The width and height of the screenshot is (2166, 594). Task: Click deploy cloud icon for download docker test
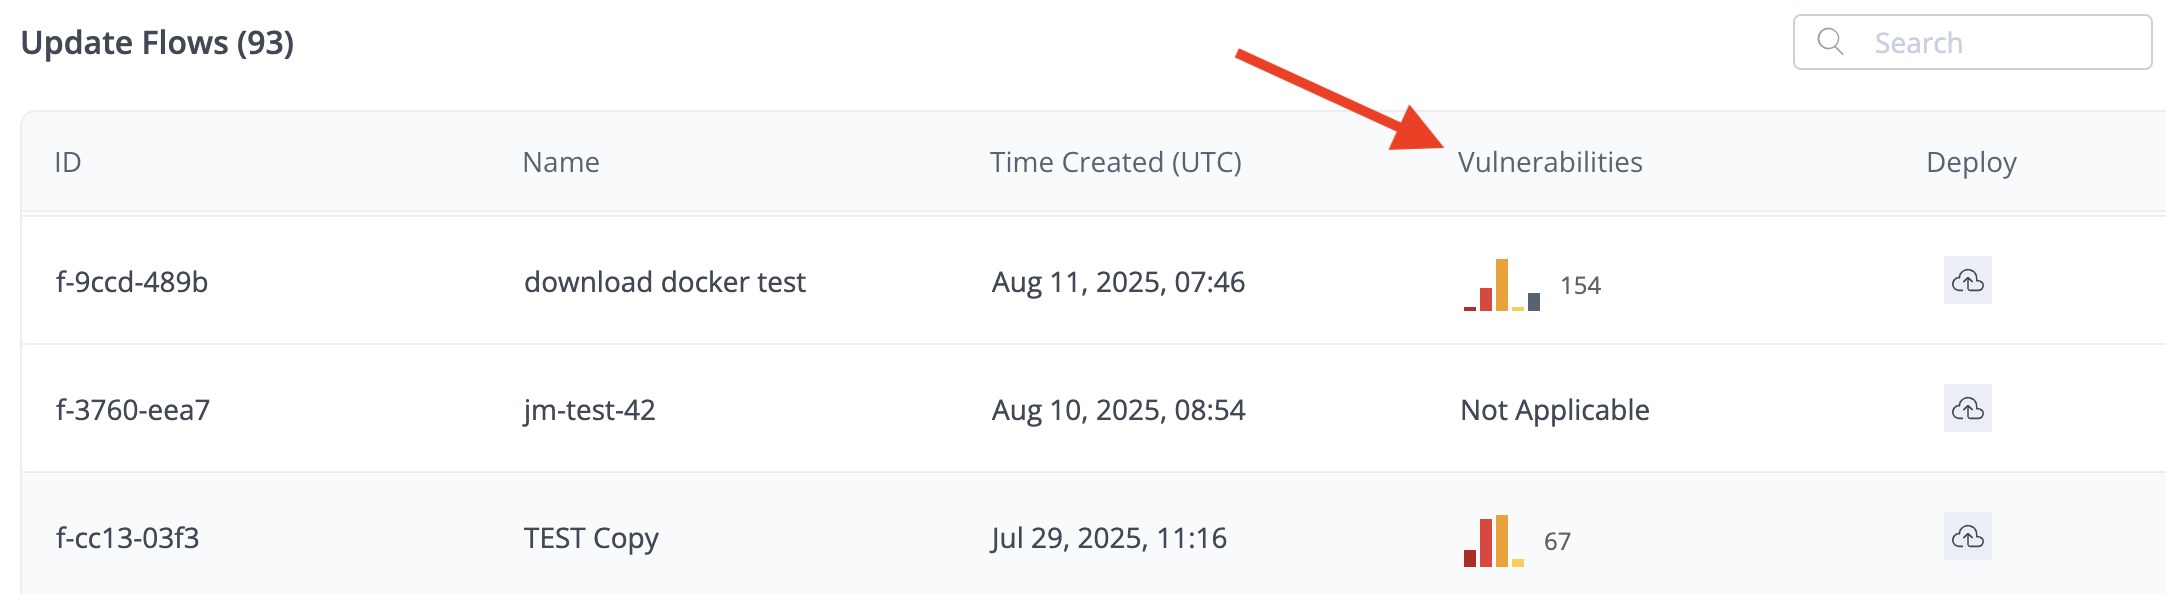point(1967,281)
